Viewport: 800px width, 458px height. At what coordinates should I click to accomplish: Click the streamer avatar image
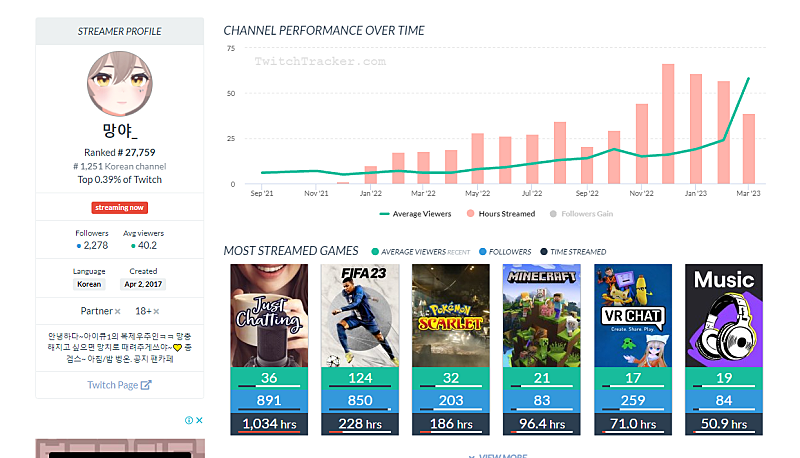[120, 84]
